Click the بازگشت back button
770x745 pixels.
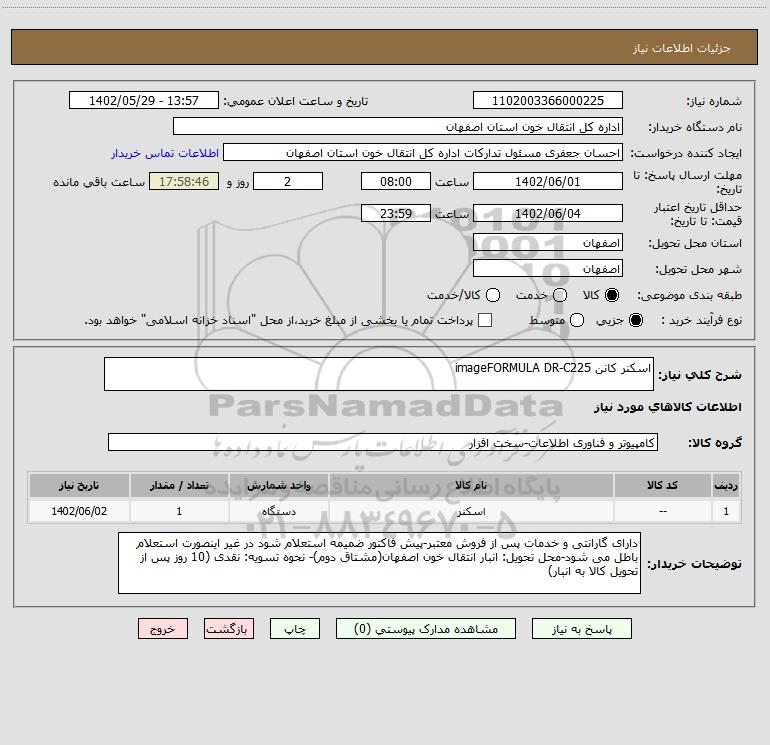pos(229,629)
